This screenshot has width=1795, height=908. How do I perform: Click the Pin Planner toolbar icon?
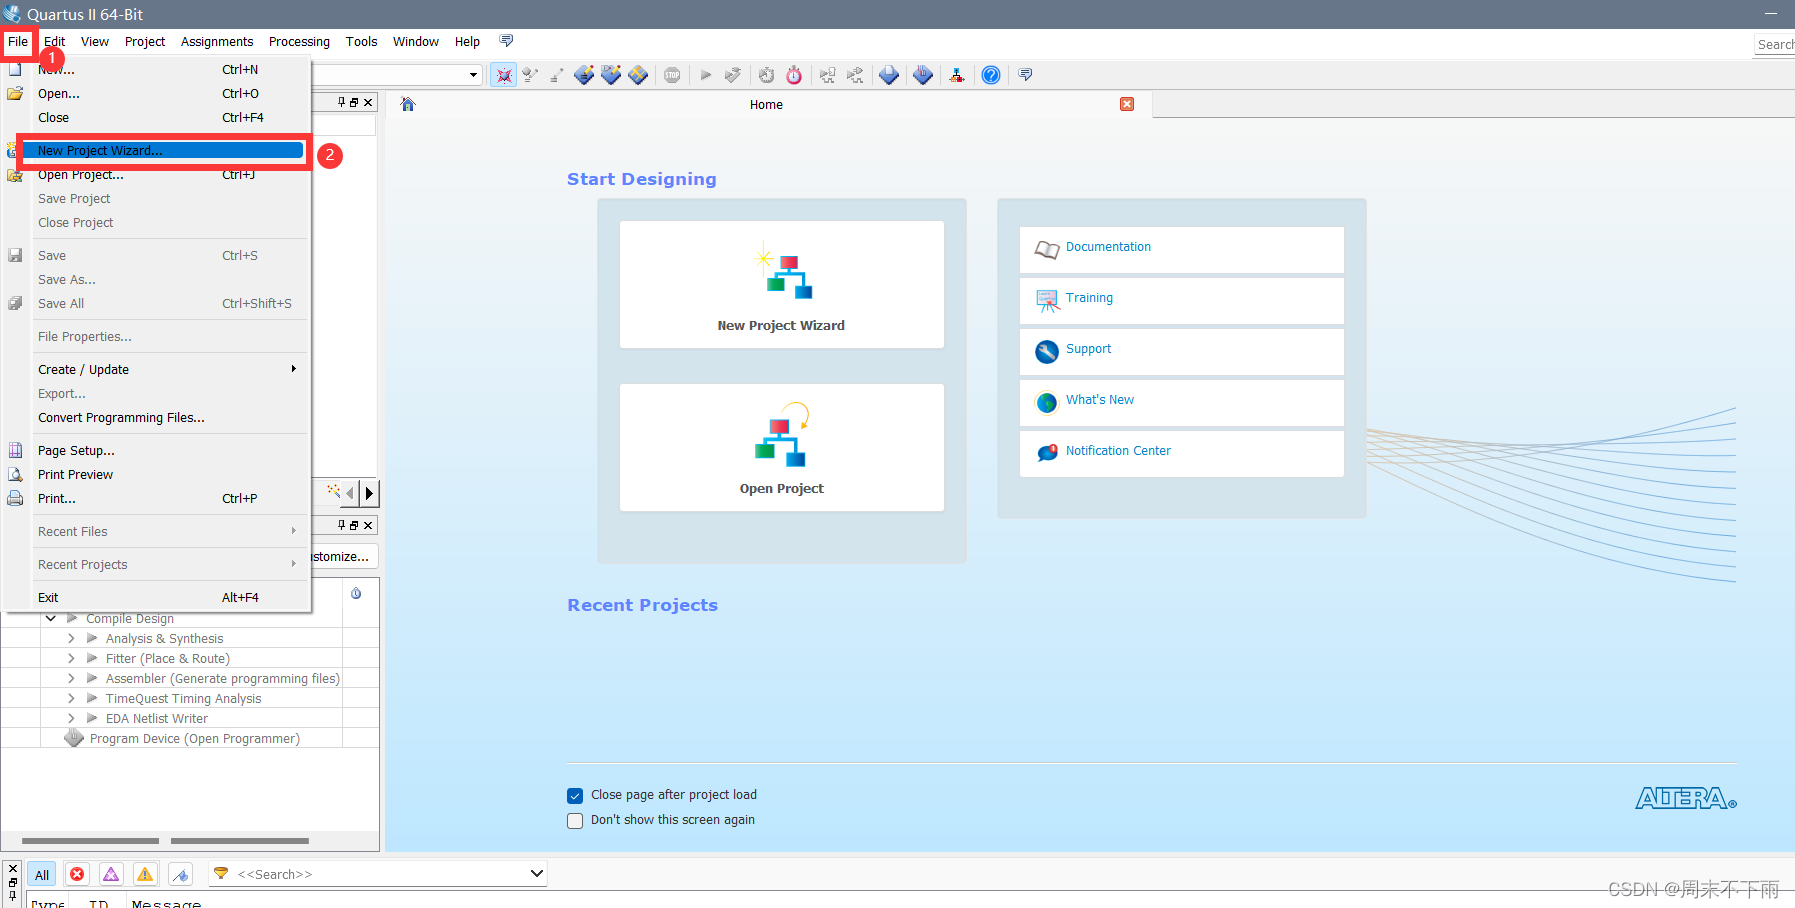pos(611,75)
